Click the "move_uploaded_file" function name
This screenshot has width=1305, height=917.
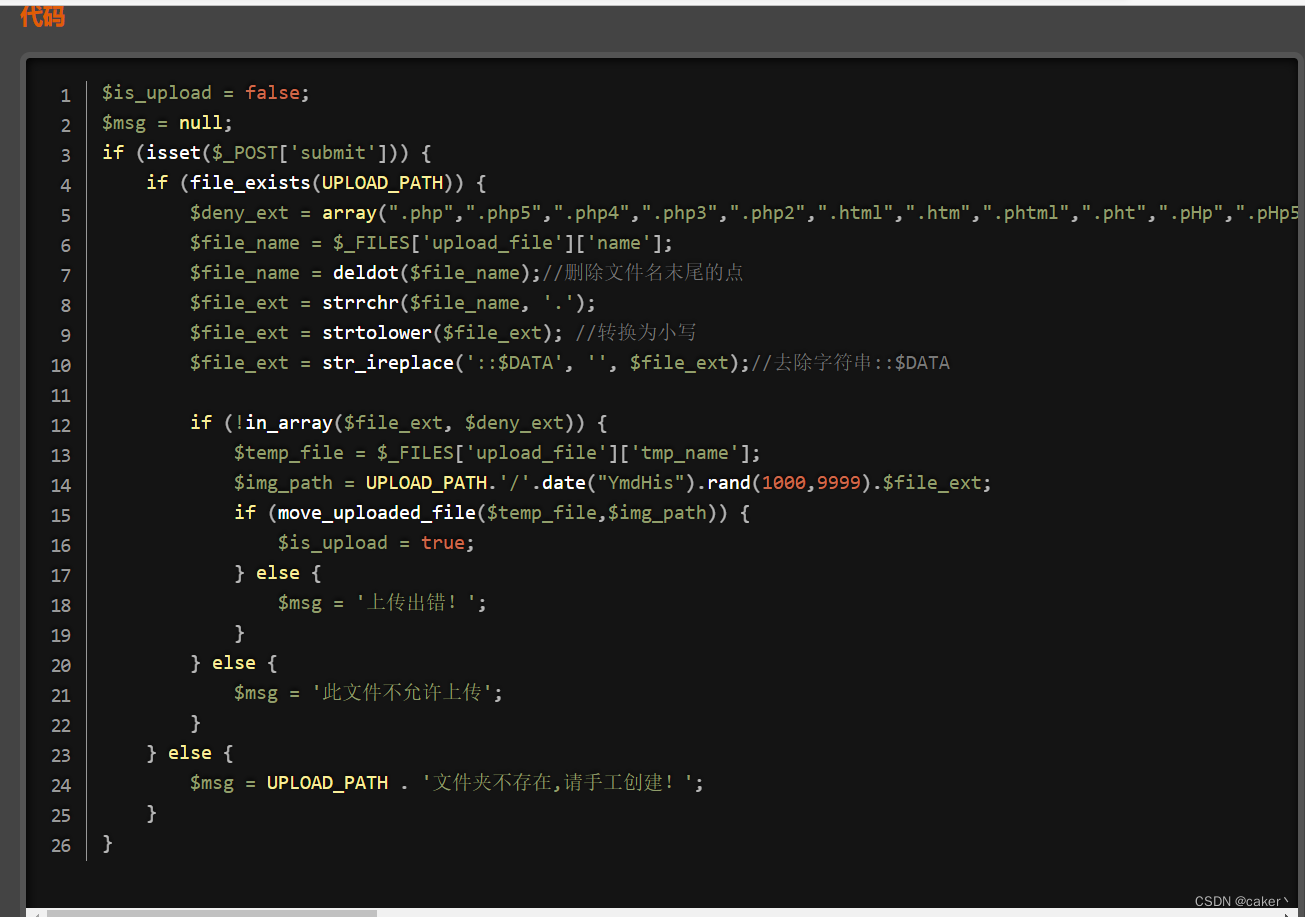[x=376, y=513]
